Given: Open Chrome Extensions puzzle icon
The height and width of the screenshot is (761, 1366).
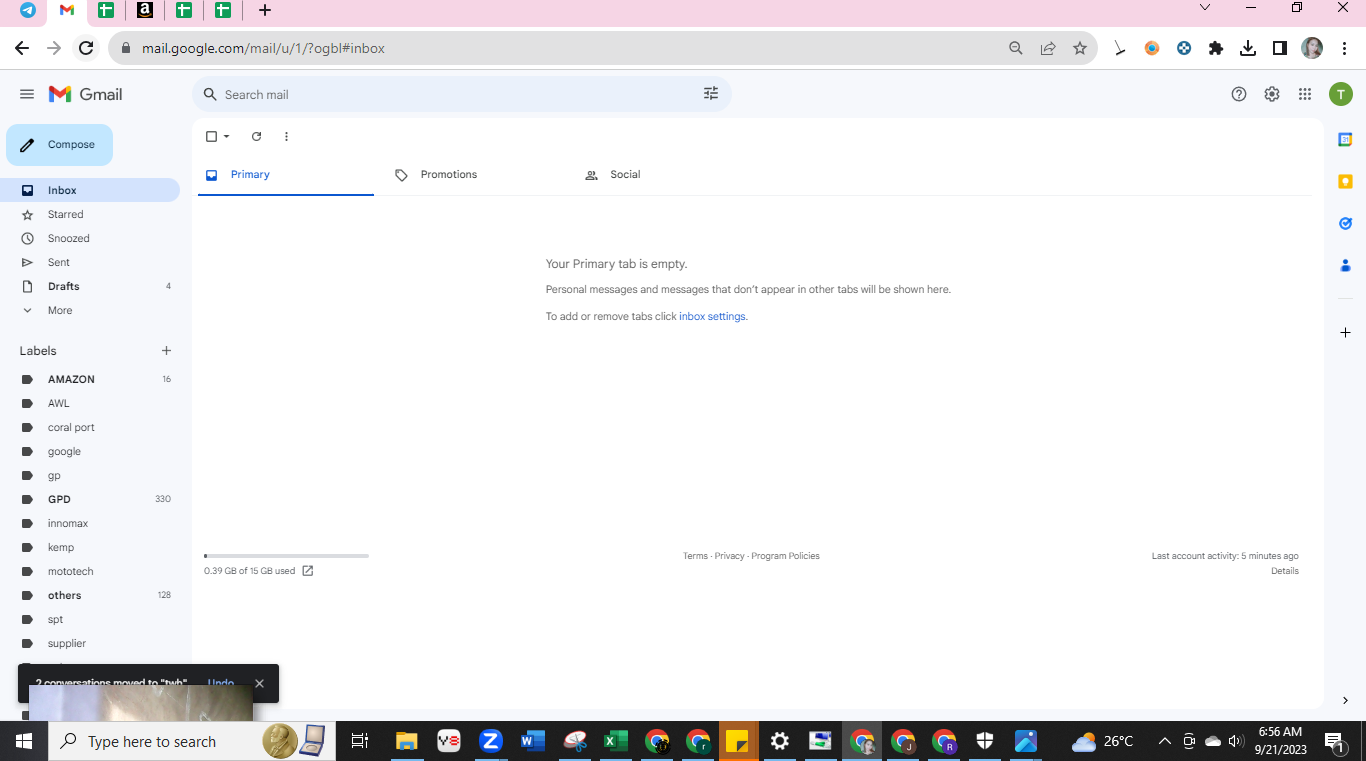Looking at the screenshot, I should tap(1216, 48).
